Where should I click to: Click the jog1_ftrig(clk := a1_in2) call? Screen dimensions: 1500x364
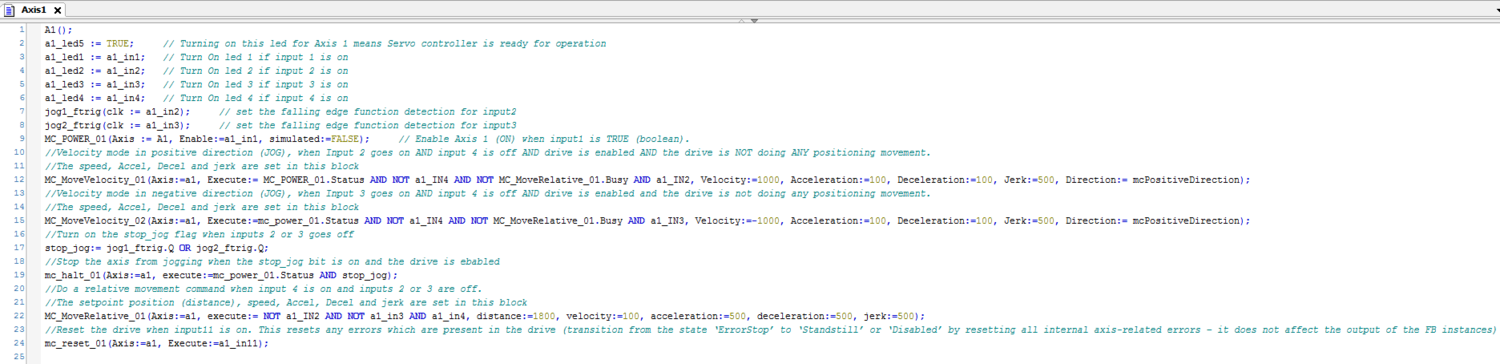117,112
